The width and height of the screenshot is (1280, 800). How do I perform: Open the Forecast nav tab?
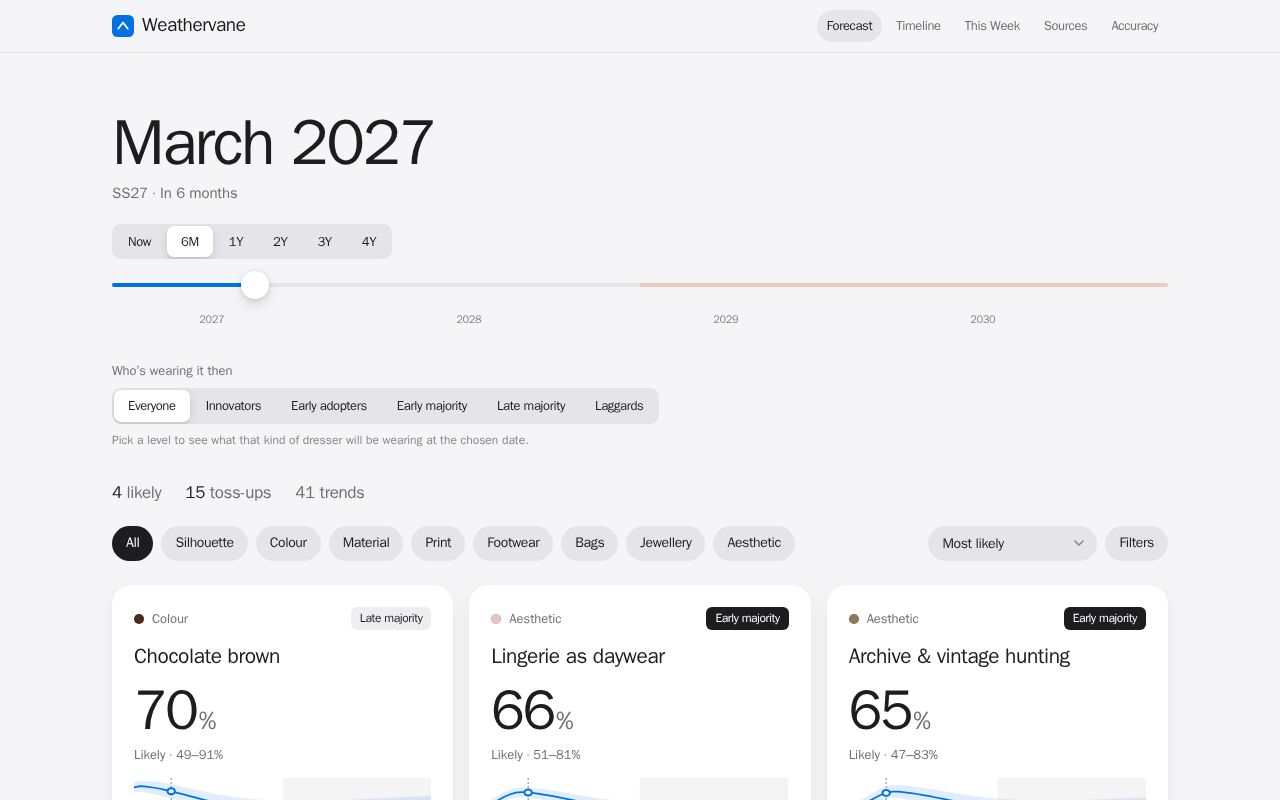[x=849, y=26]
